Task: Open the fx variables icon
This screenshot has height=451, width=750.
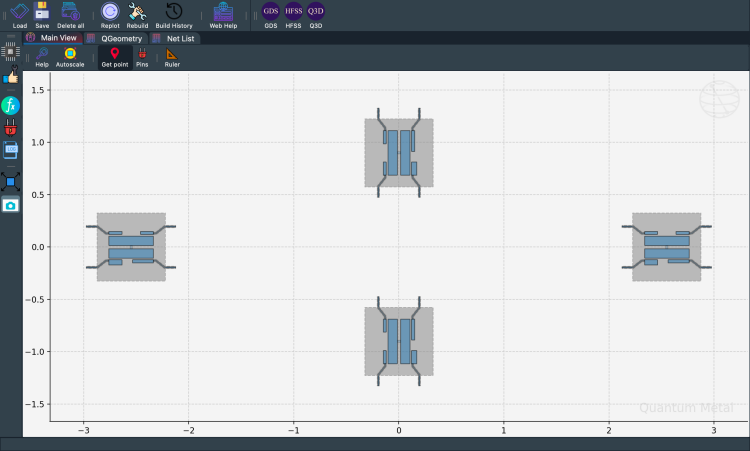Action: coord(11,105)
